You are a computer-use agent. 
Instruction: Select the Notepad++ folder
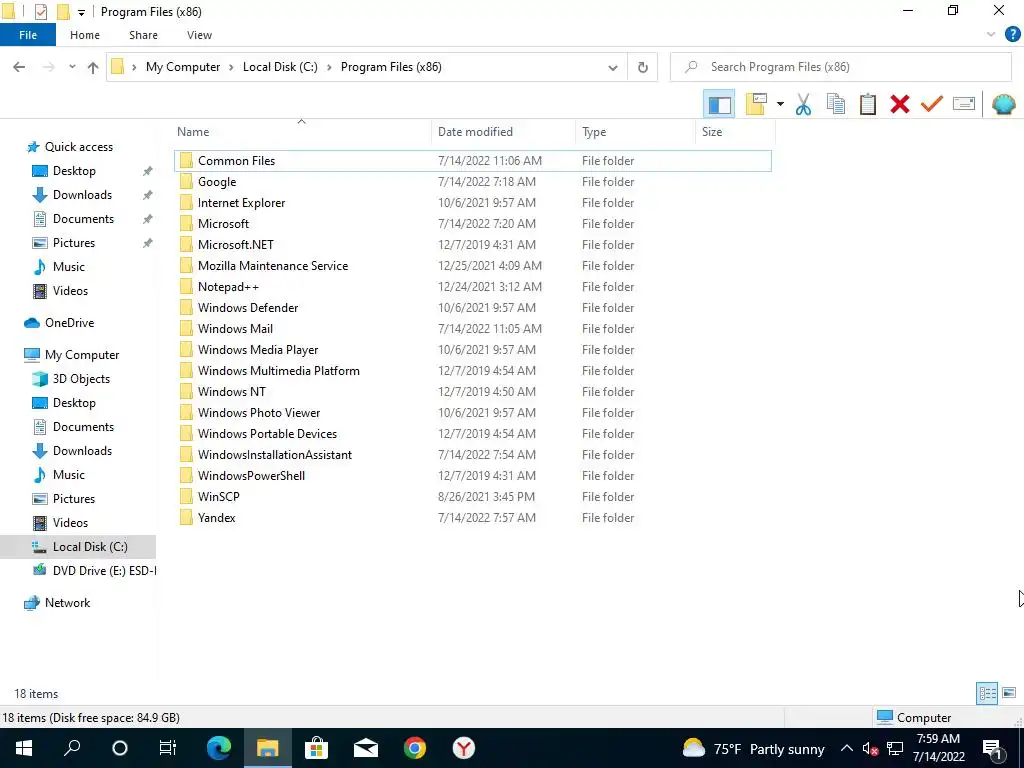point(473,287)
